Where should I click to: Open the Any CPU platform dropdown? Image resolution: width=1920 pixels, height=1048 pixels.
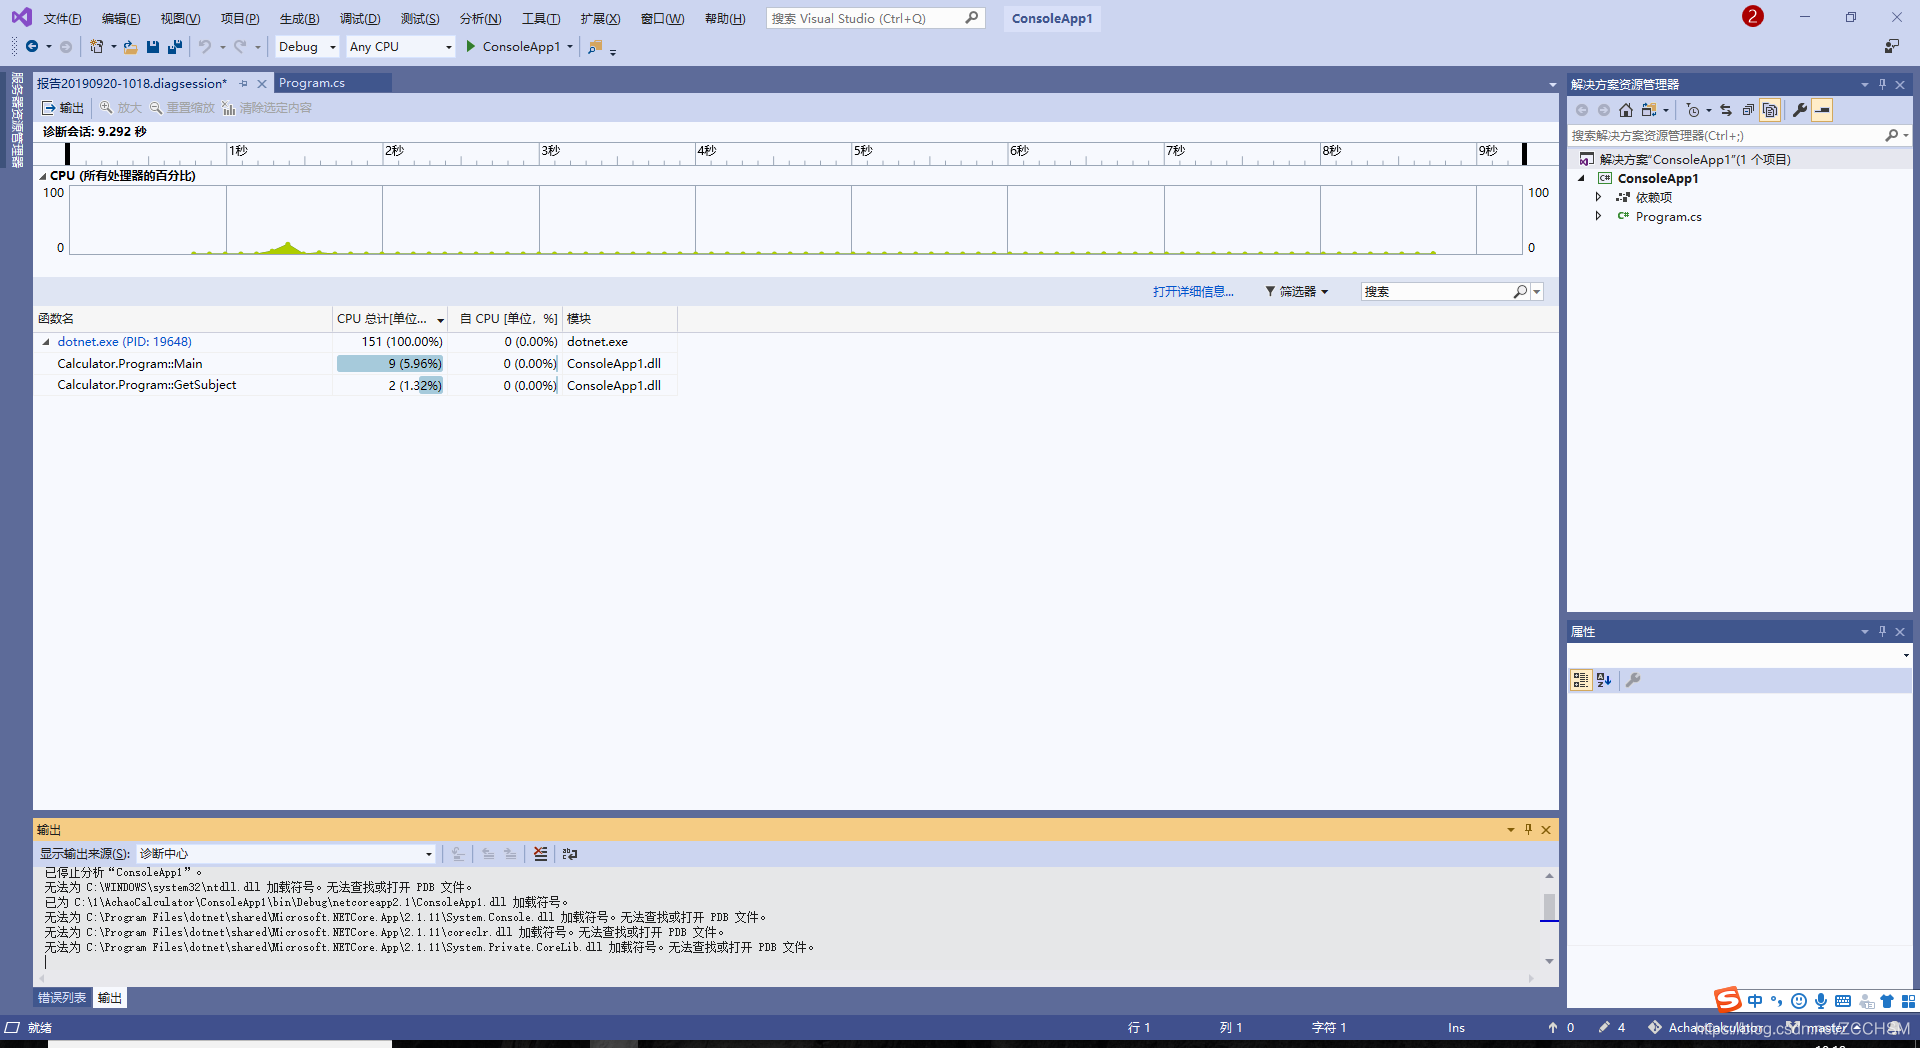click(x=448, y=47)
